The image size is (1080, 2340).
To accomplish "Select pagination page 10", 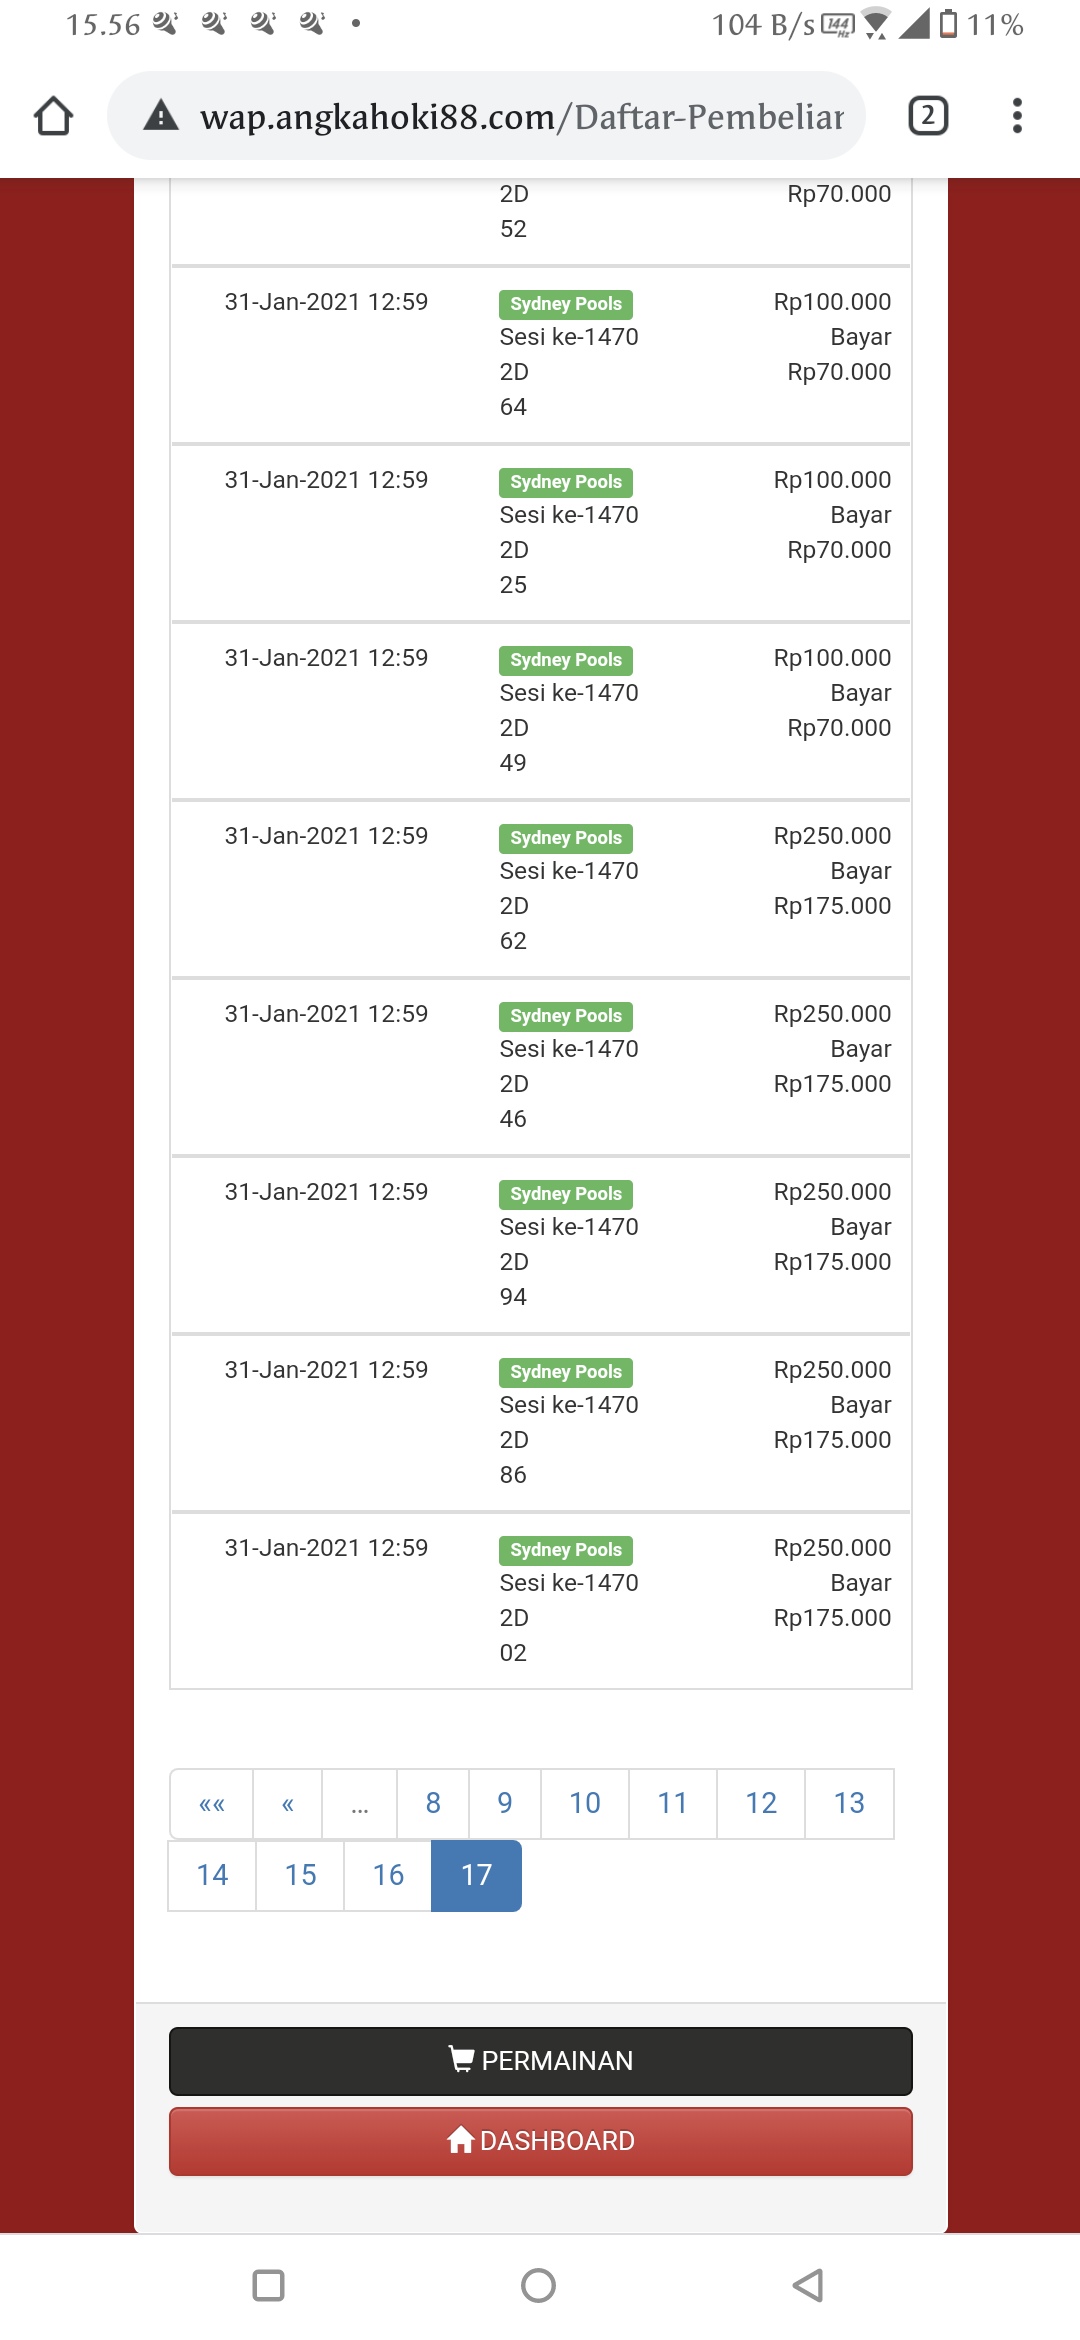I will pos(585,1804).
